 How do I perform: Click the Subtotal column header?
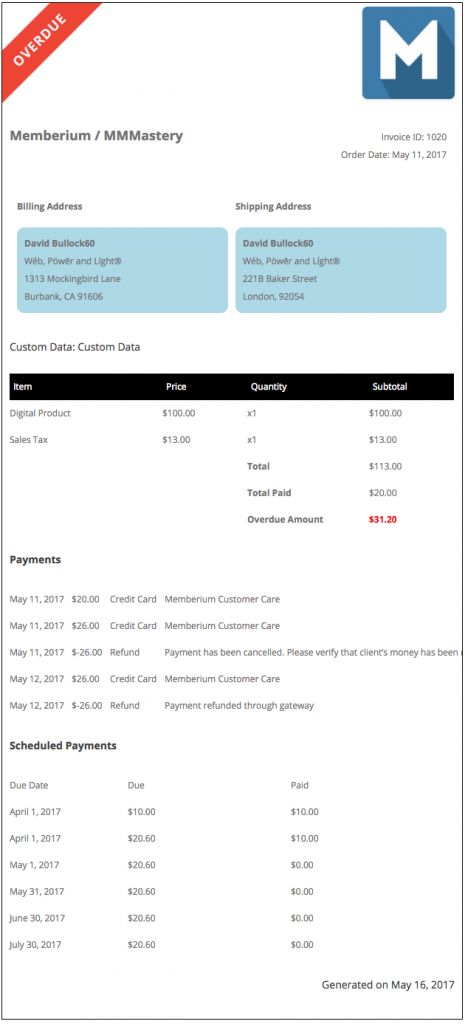coord(390,387)
